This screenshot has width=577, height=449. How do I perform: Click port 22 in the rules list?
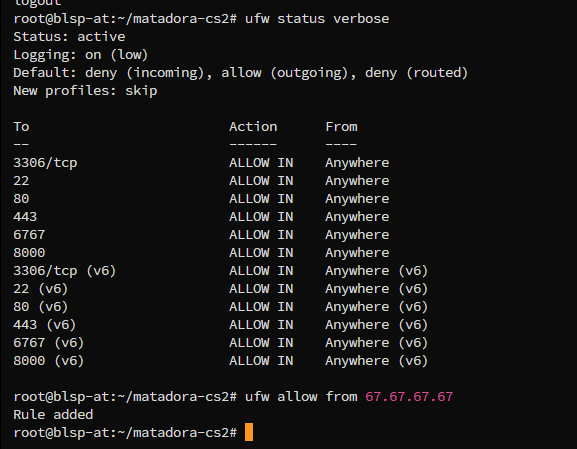tap(21, 181)
